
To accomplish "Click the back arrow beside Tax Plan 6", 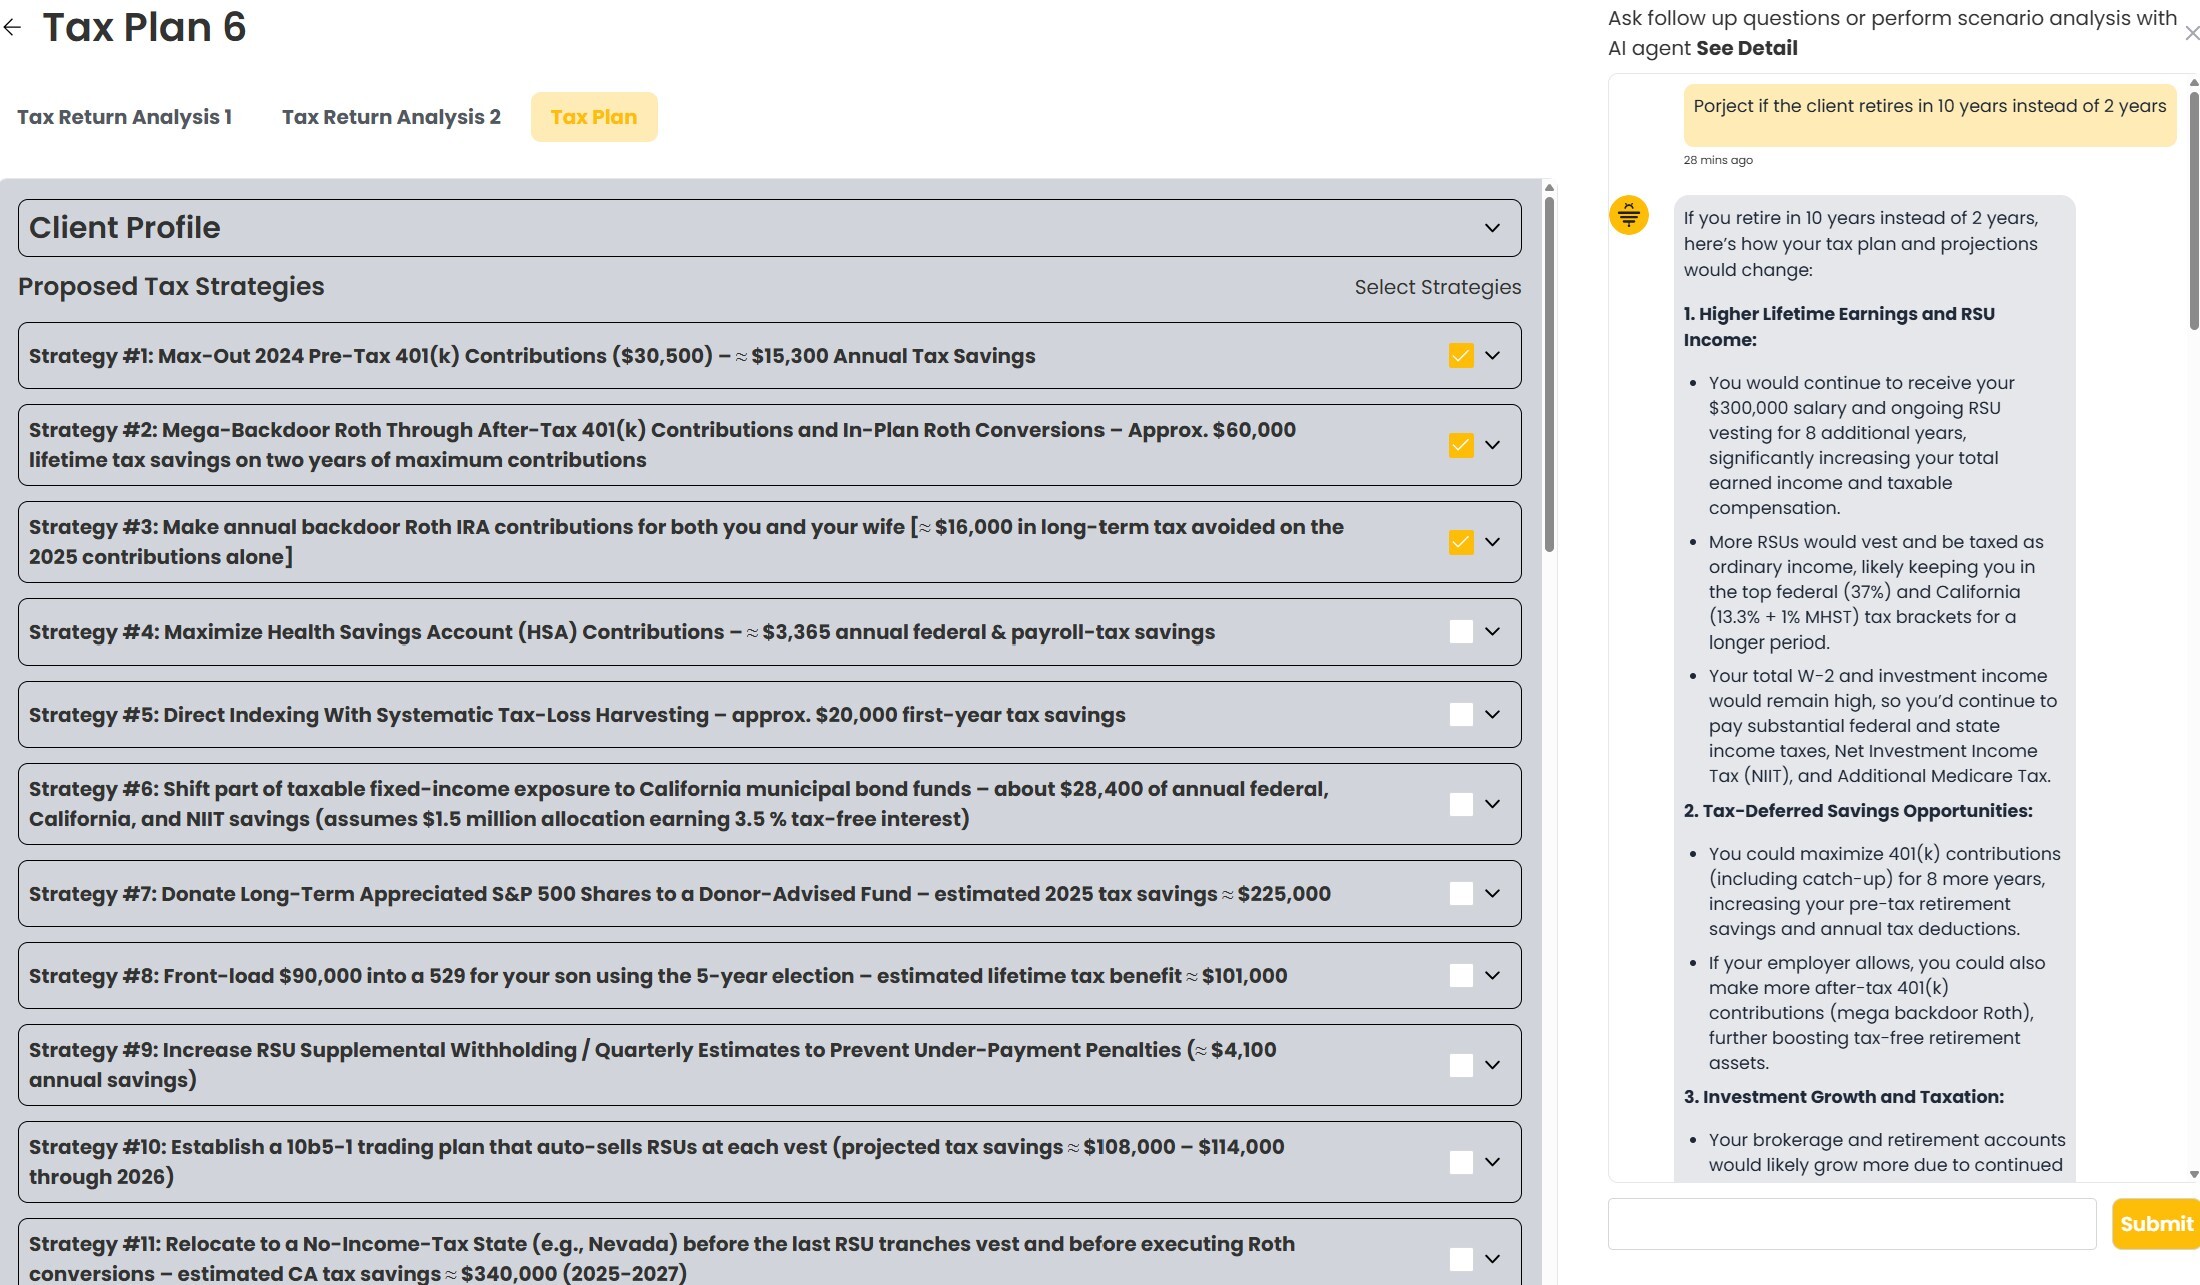I will pos(12,27).
